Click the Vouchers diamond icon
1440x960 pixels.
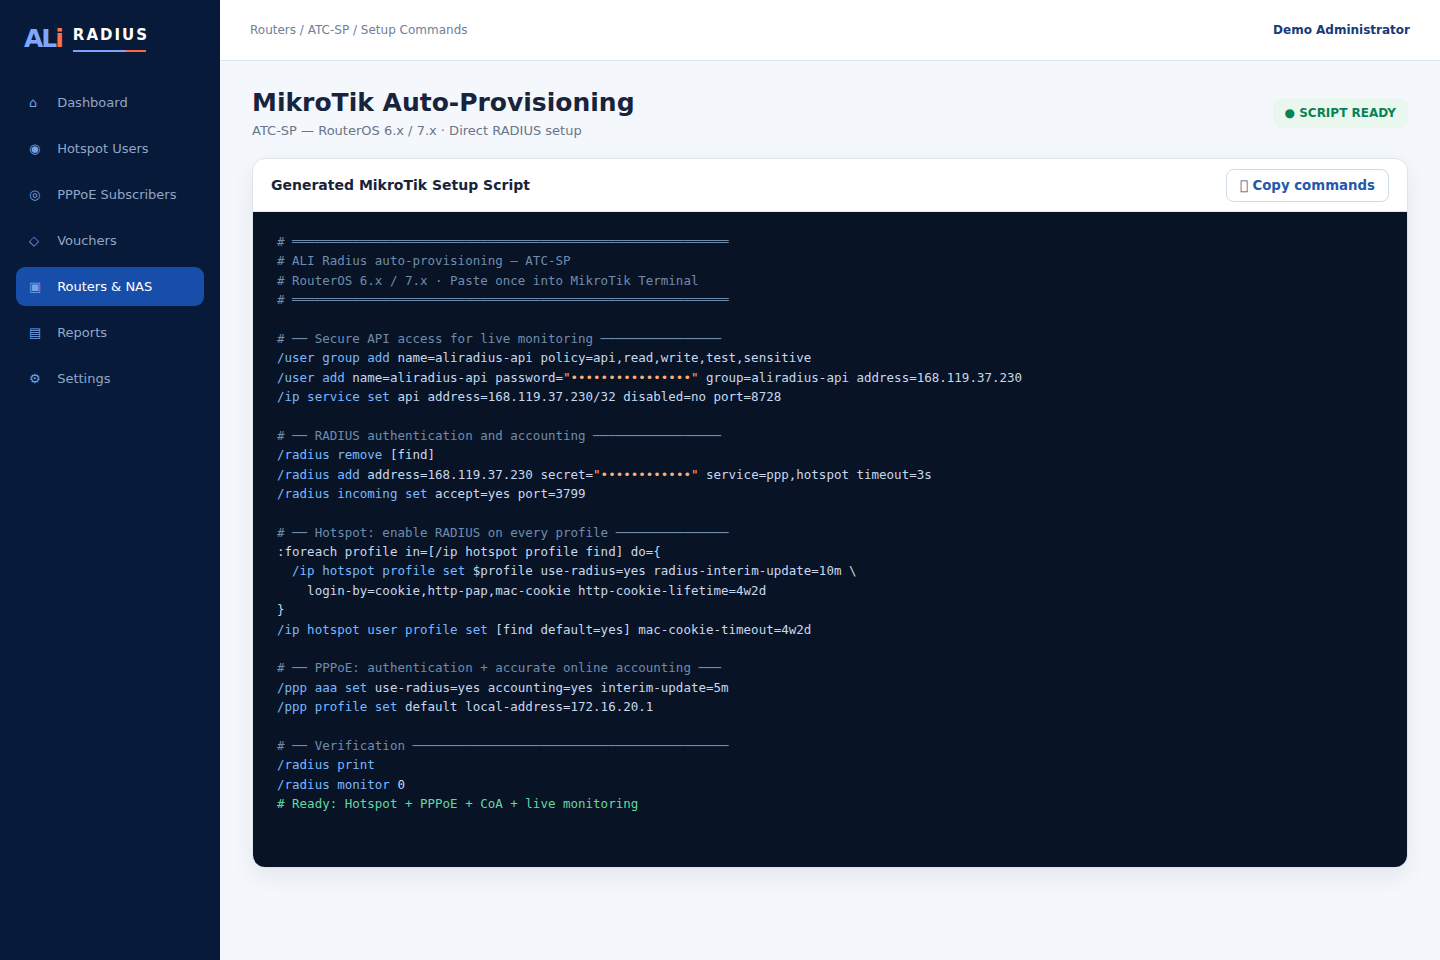(34, 241)
